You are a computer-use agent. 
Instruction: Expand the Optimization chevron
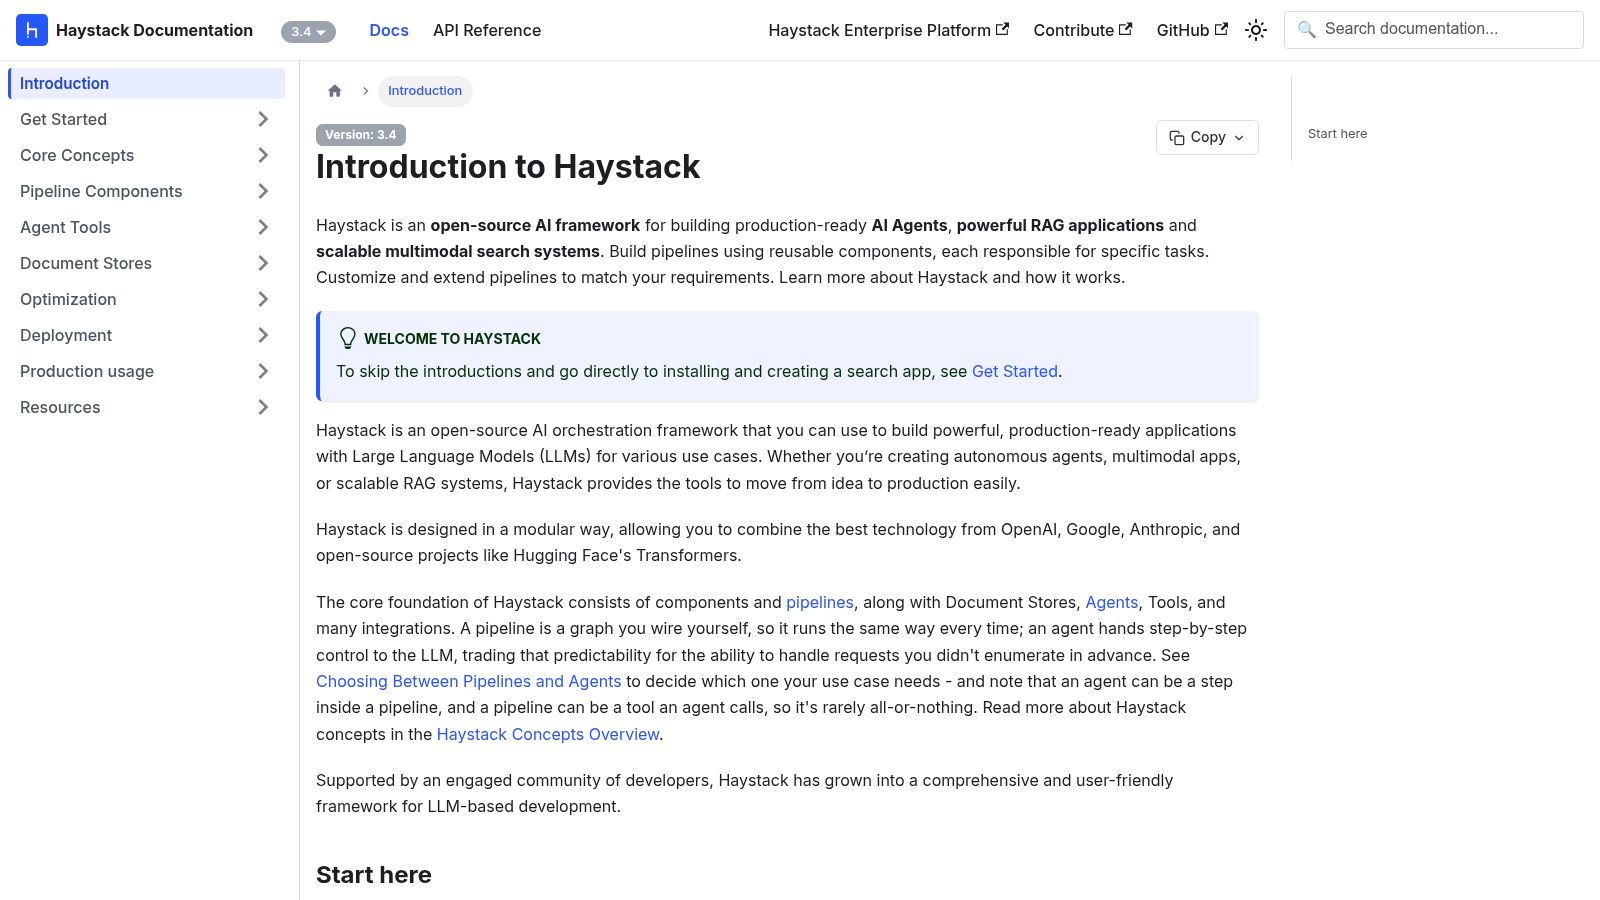pyautogui.click(x=263, y=299)
